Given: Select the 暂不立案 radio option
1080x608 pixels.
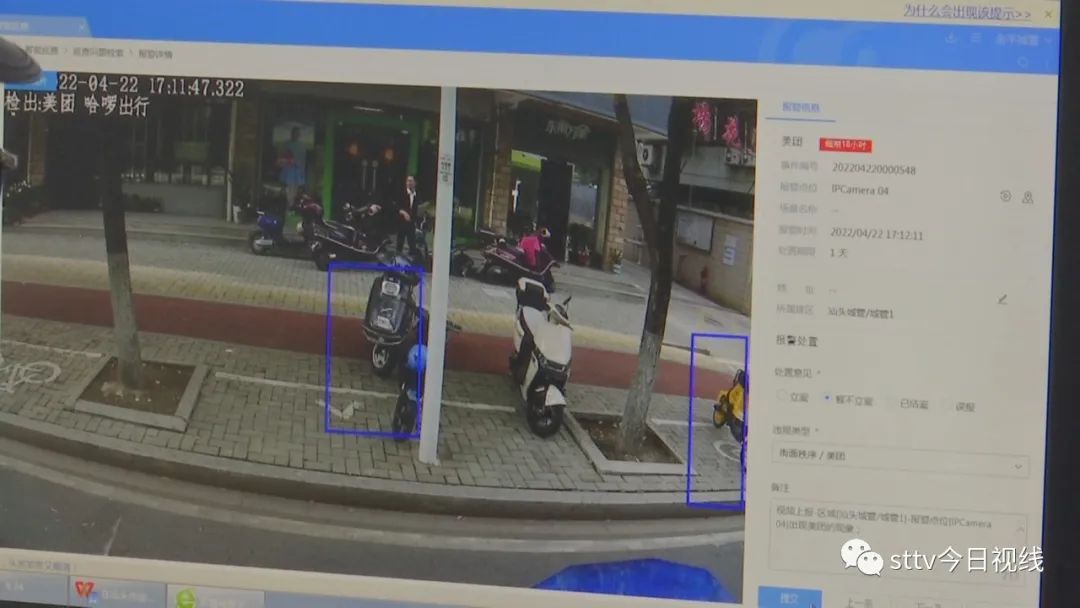Looking at the screenshot, I should pyautogui.click(x=827, y=399).
